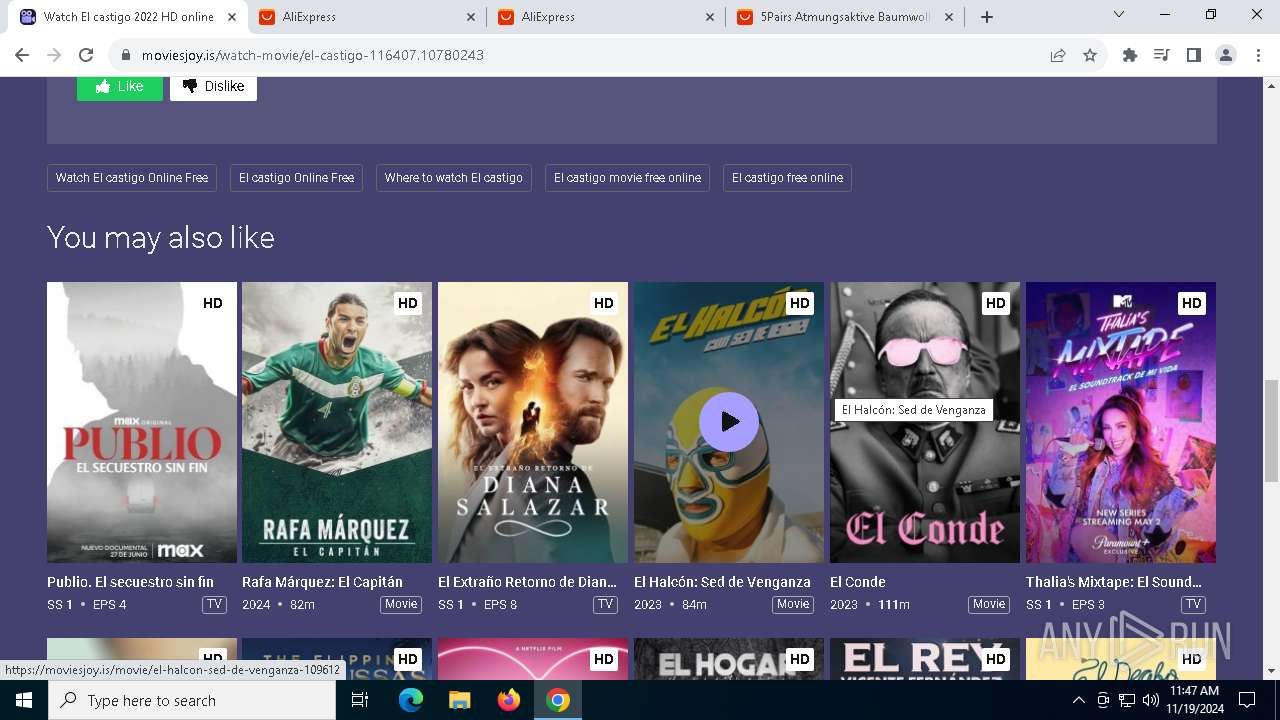Click the 'Publio. El secuestro sin fin' title
Image resolution: width=1280 pixels, height=720 pixels.
click(x=130, y=582)
